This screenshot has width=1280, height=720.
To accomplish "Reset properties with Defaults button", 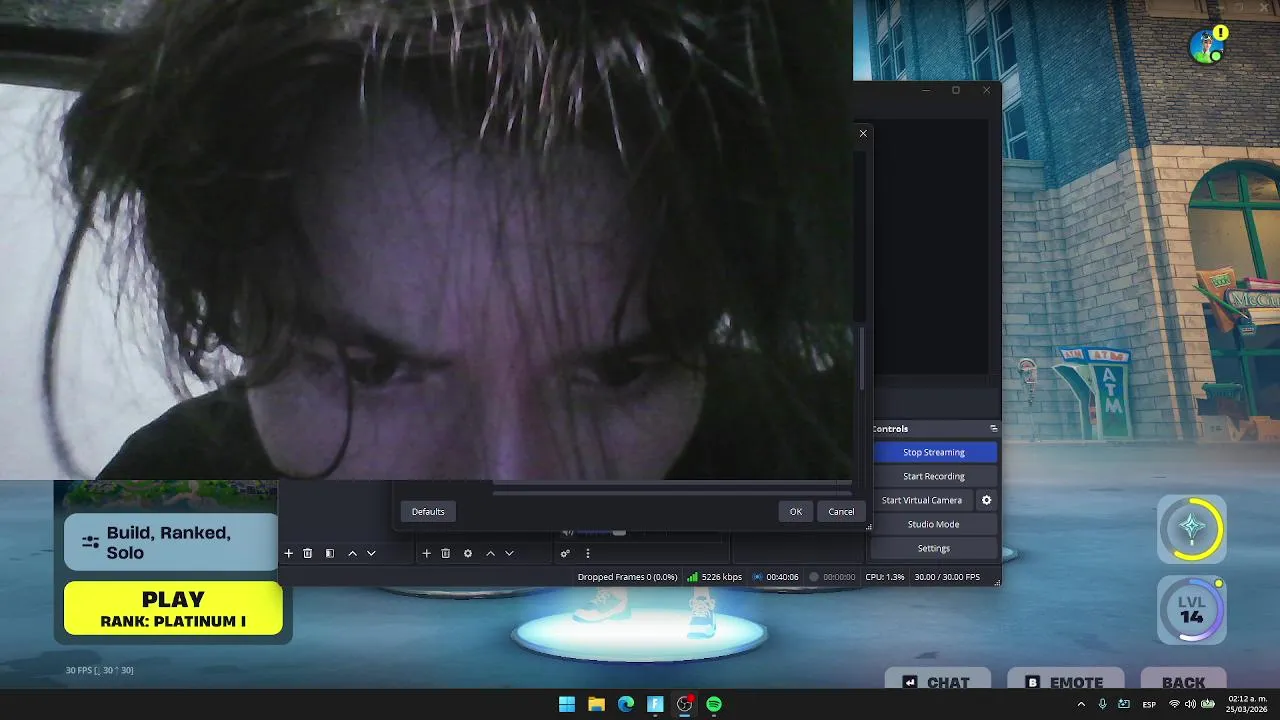I will pyautogui.click(x=428, y=512).
